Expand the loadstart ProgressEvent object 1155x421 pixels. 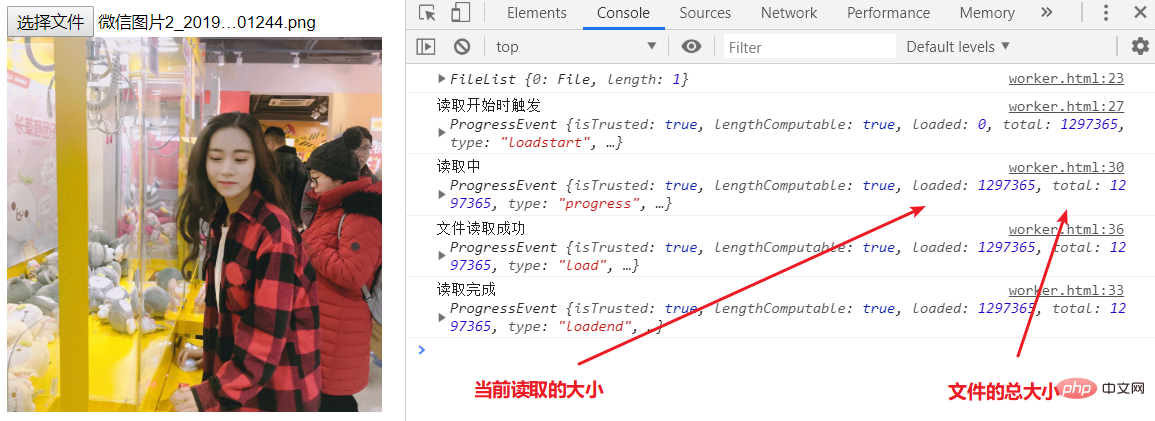441,133
